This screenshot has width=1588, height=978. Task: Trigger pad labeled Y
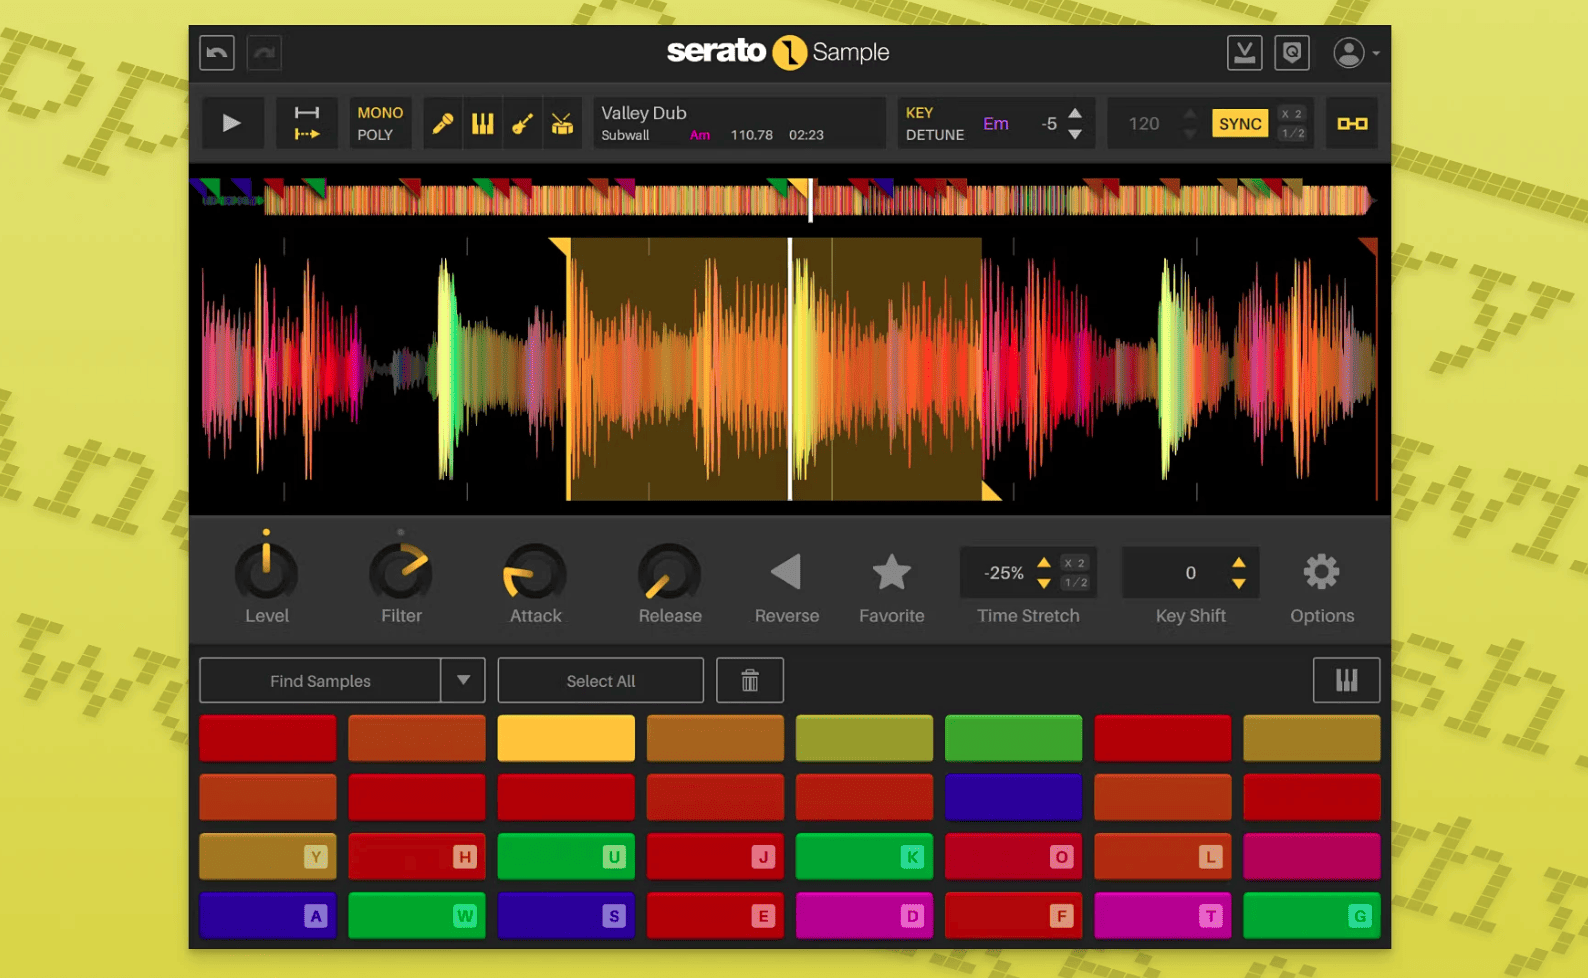(268, 856)
